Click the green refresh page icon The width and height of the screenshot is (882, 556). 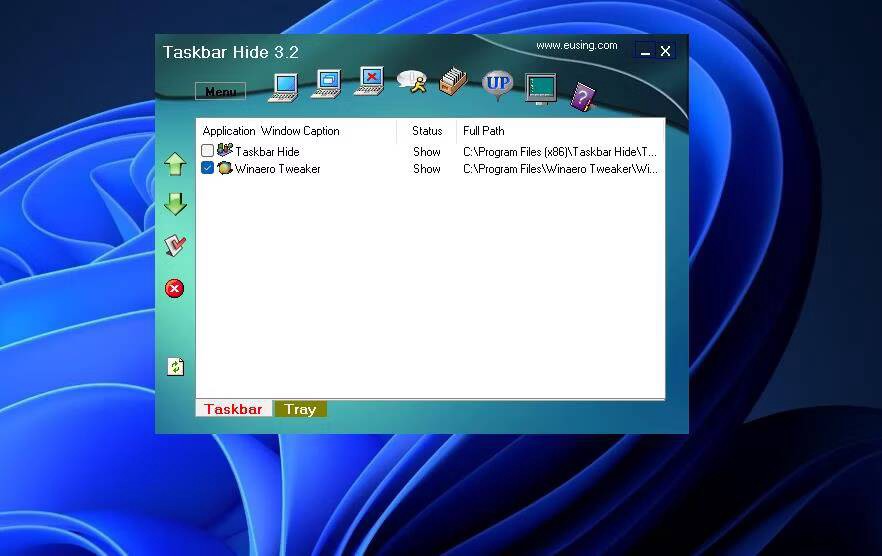176,367
